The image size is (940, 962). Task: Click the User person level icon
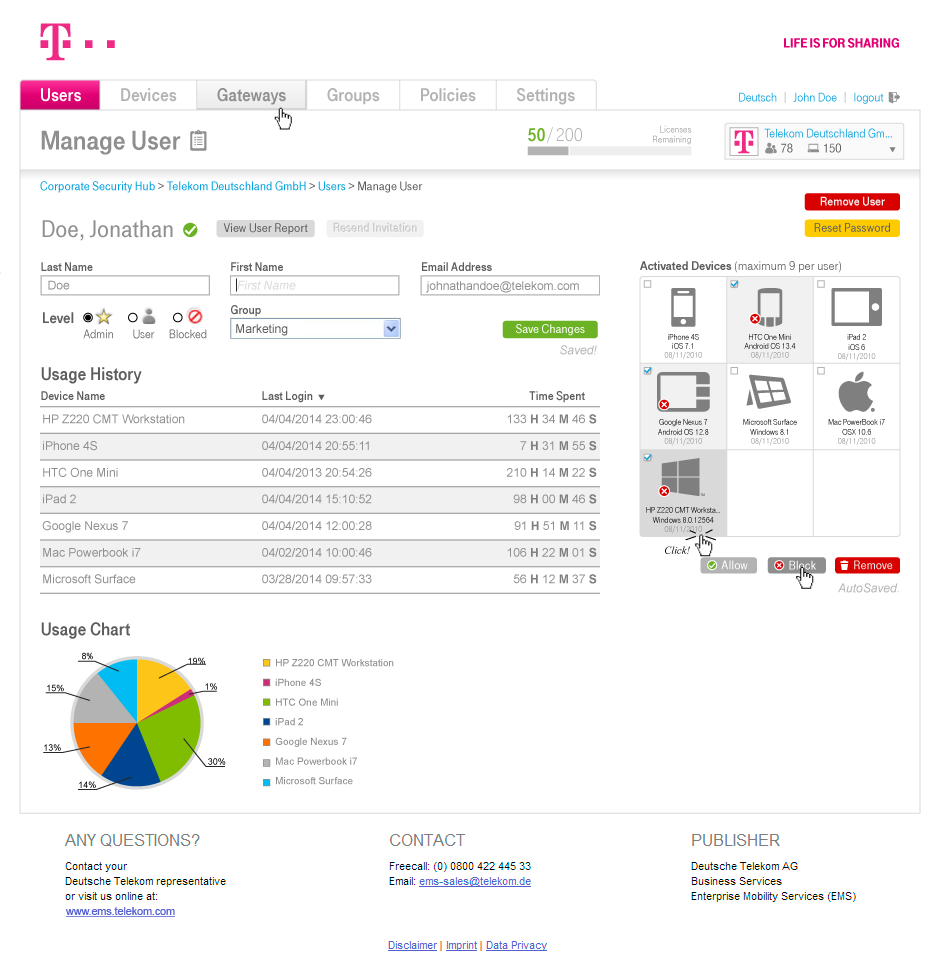(x=148, y=317)
